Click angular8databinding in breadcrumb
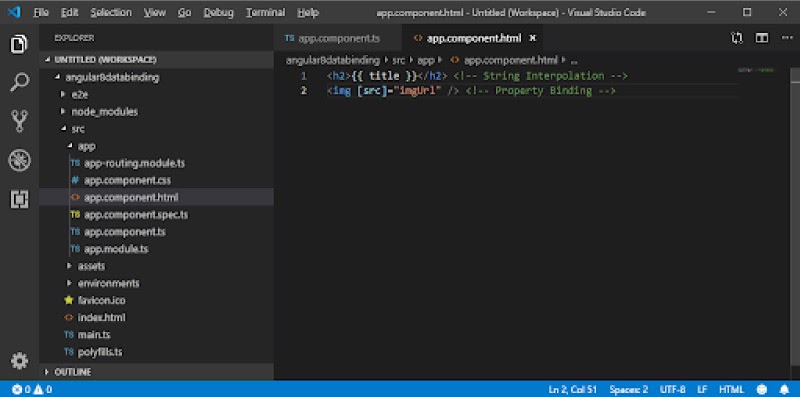This screenshot has height=397, width=800. tap(333, 60)
